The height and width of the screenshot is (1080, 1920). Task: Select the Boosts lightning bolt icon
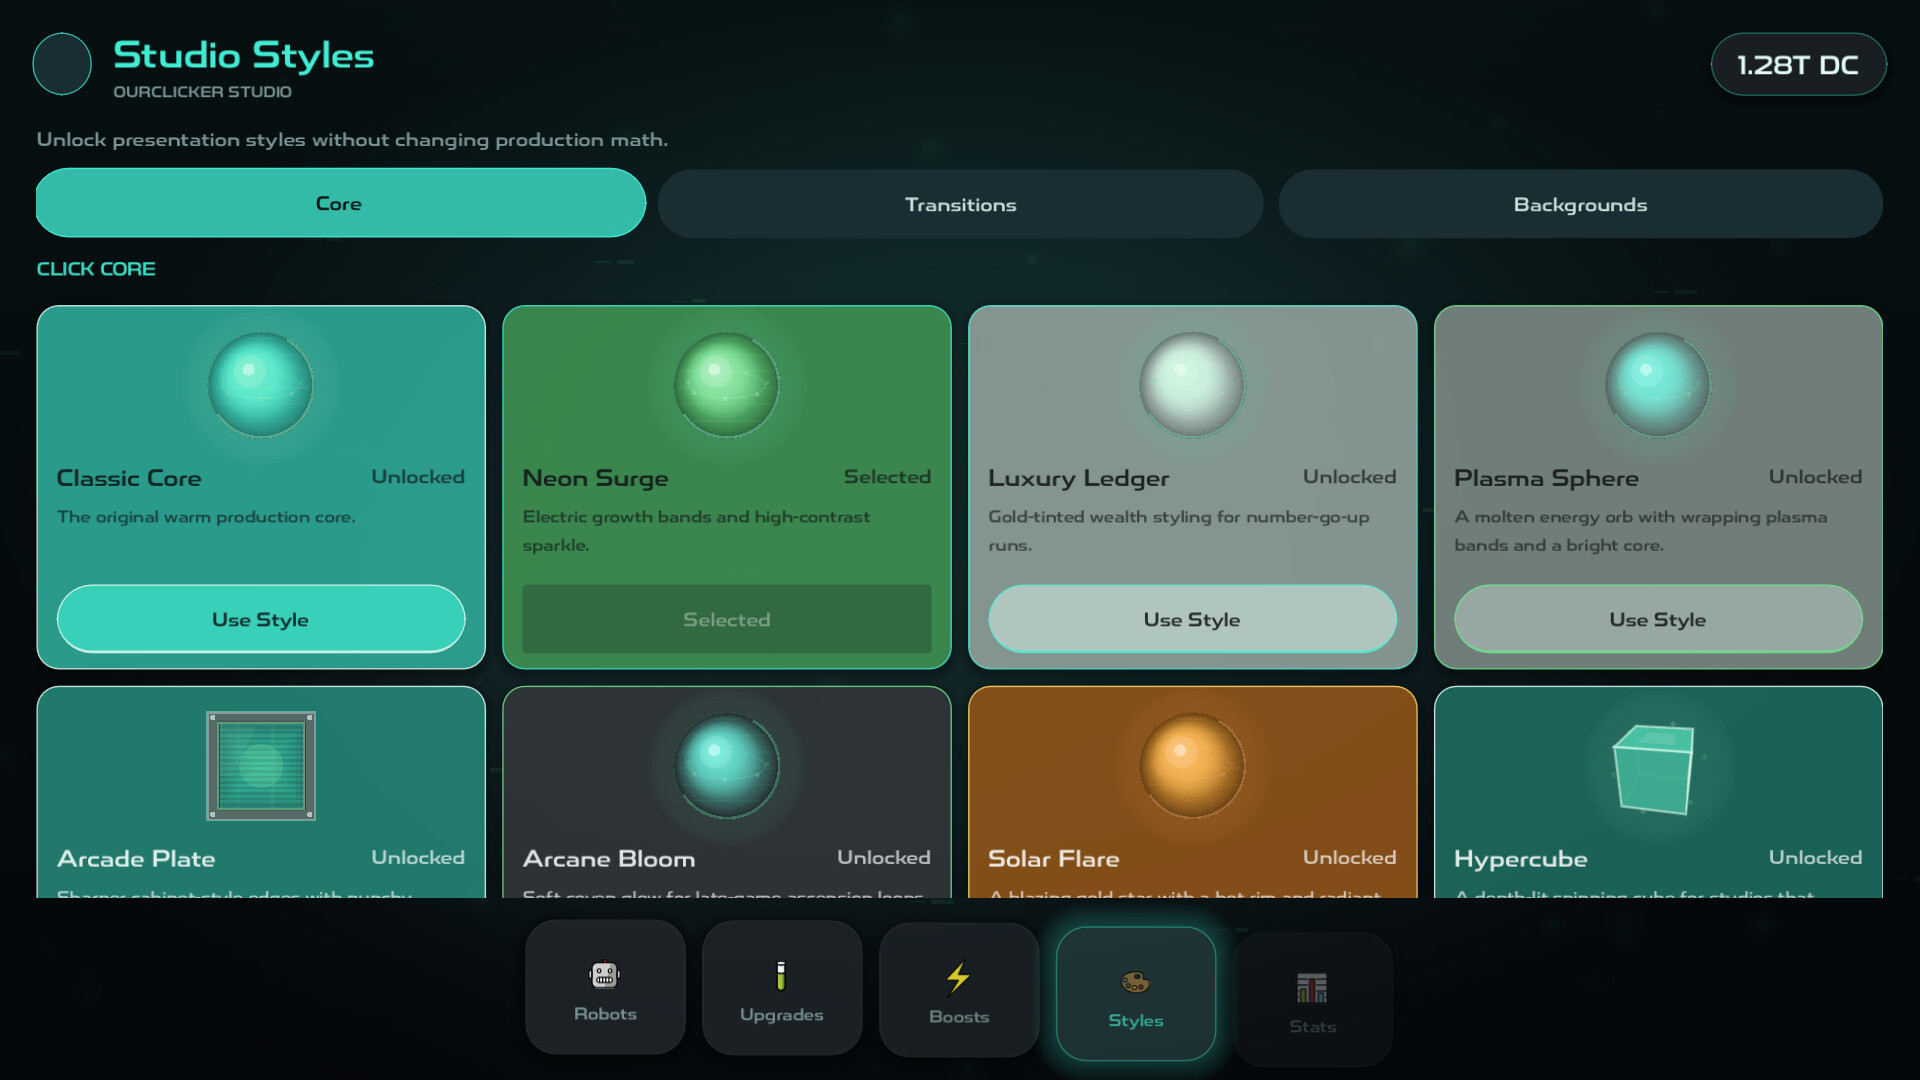pos(958,977)
